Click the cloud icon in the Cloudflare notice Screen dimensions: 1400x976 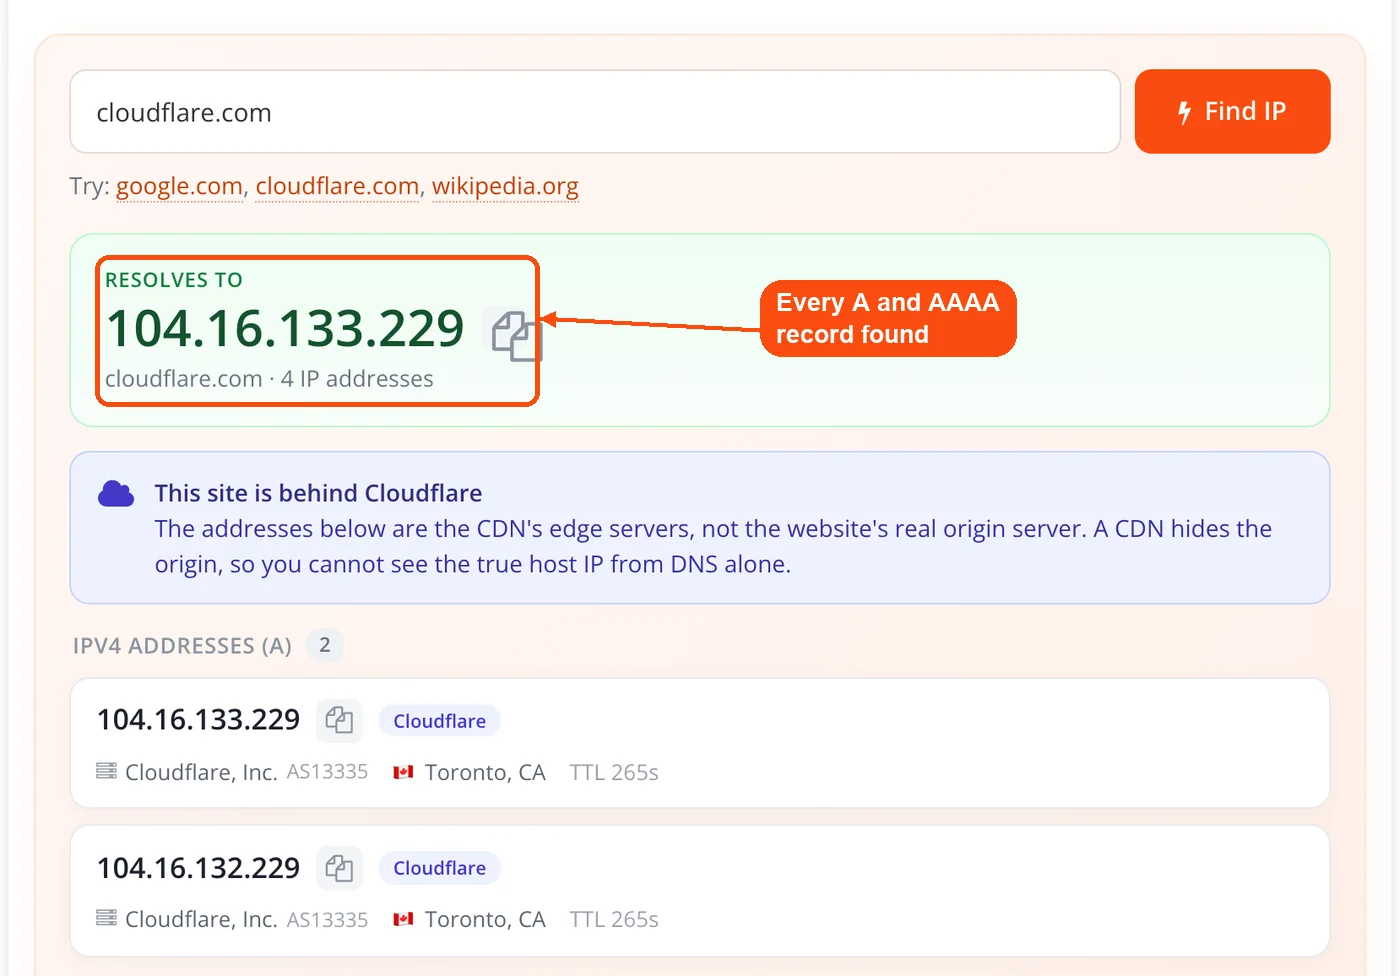116,494
